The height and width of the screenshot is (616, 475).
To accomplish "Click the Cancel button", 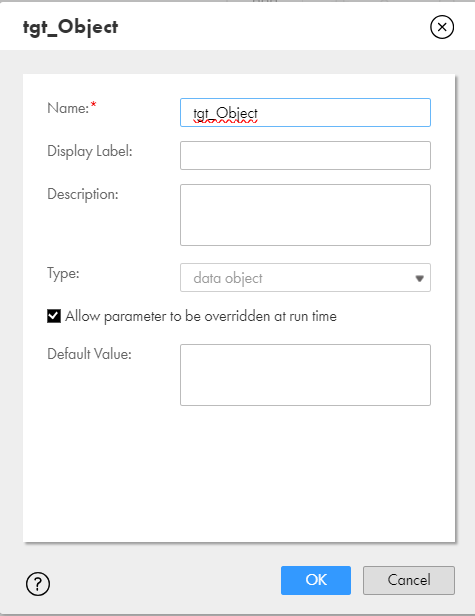I will pos(409,580).
